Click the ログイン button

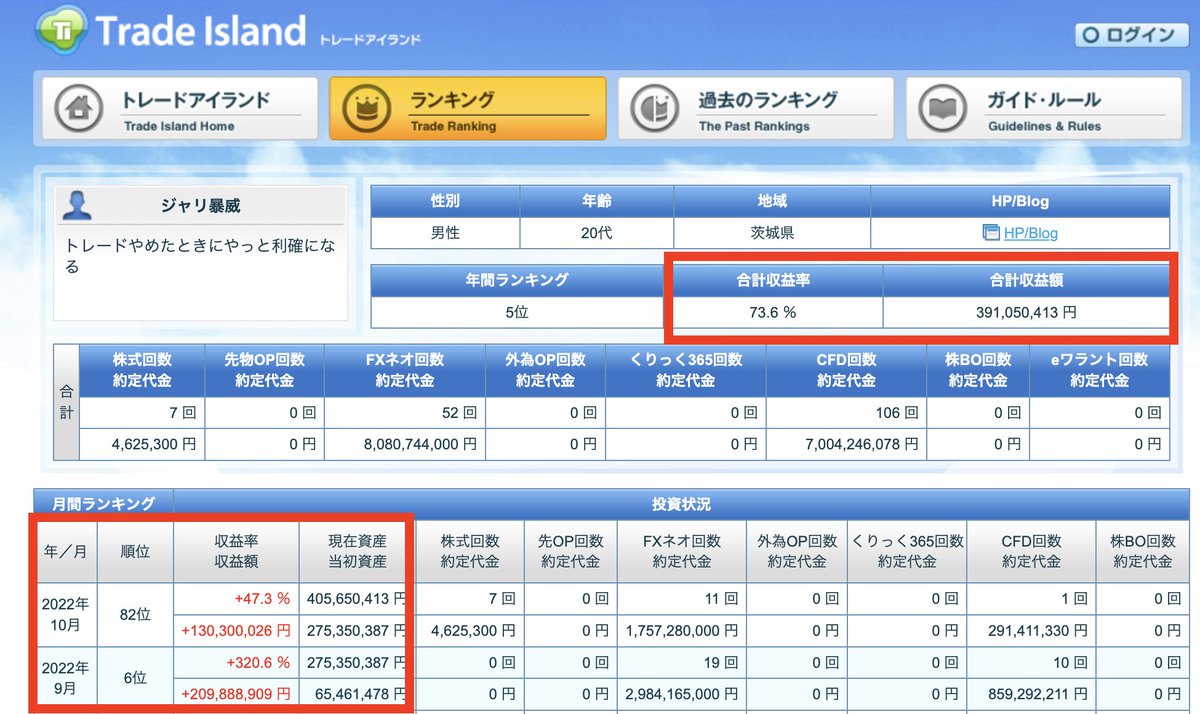1131,35
